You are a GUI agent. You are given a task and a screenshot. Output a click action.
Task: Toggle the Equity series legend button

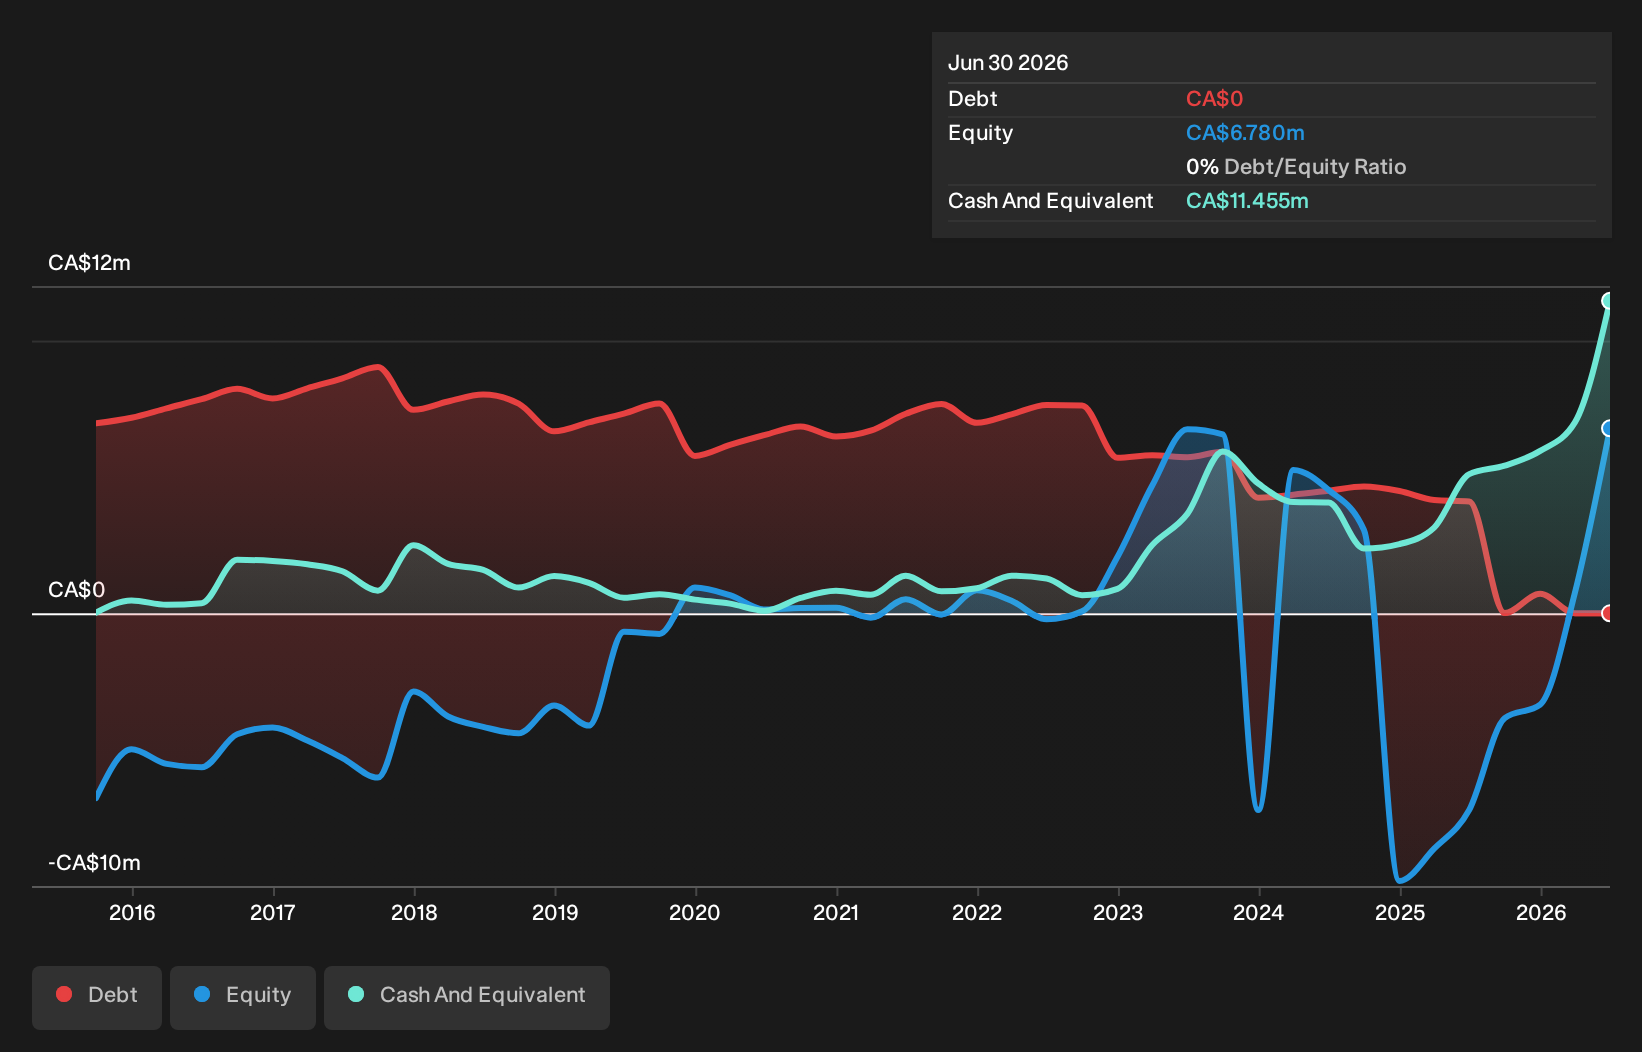point(243,997)
